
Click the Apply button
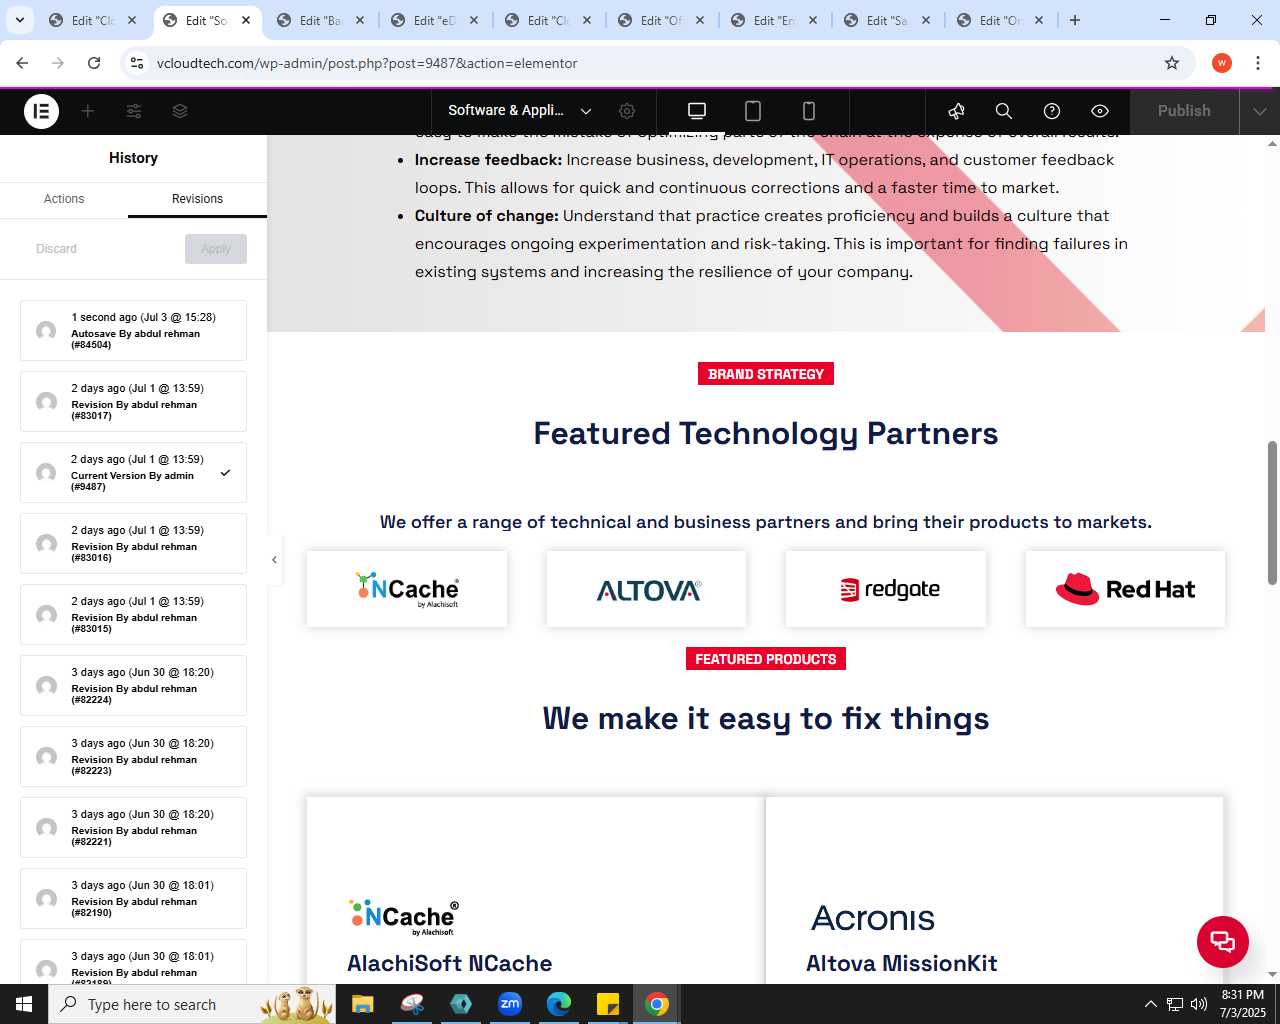pos(216,249)
